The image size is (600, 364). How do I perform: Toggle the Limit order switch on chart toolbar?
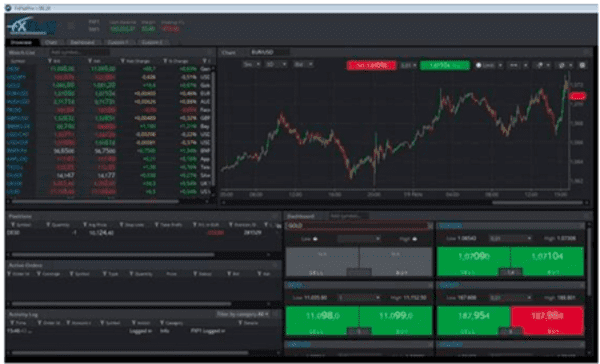pyautogui.click(x=478, y=65)
